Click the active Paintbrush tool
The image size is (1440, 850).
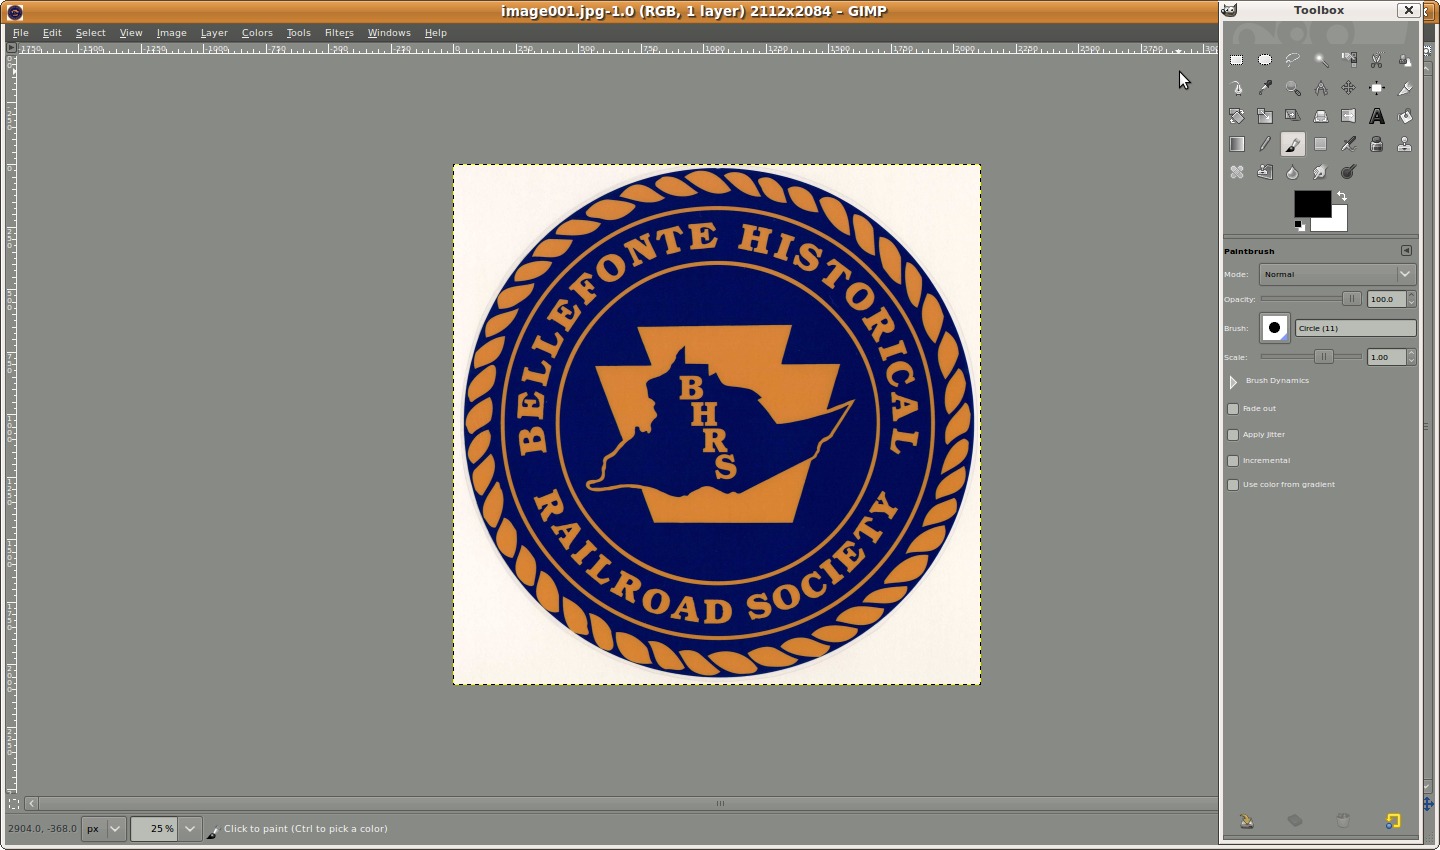(x=1293, y=144)
